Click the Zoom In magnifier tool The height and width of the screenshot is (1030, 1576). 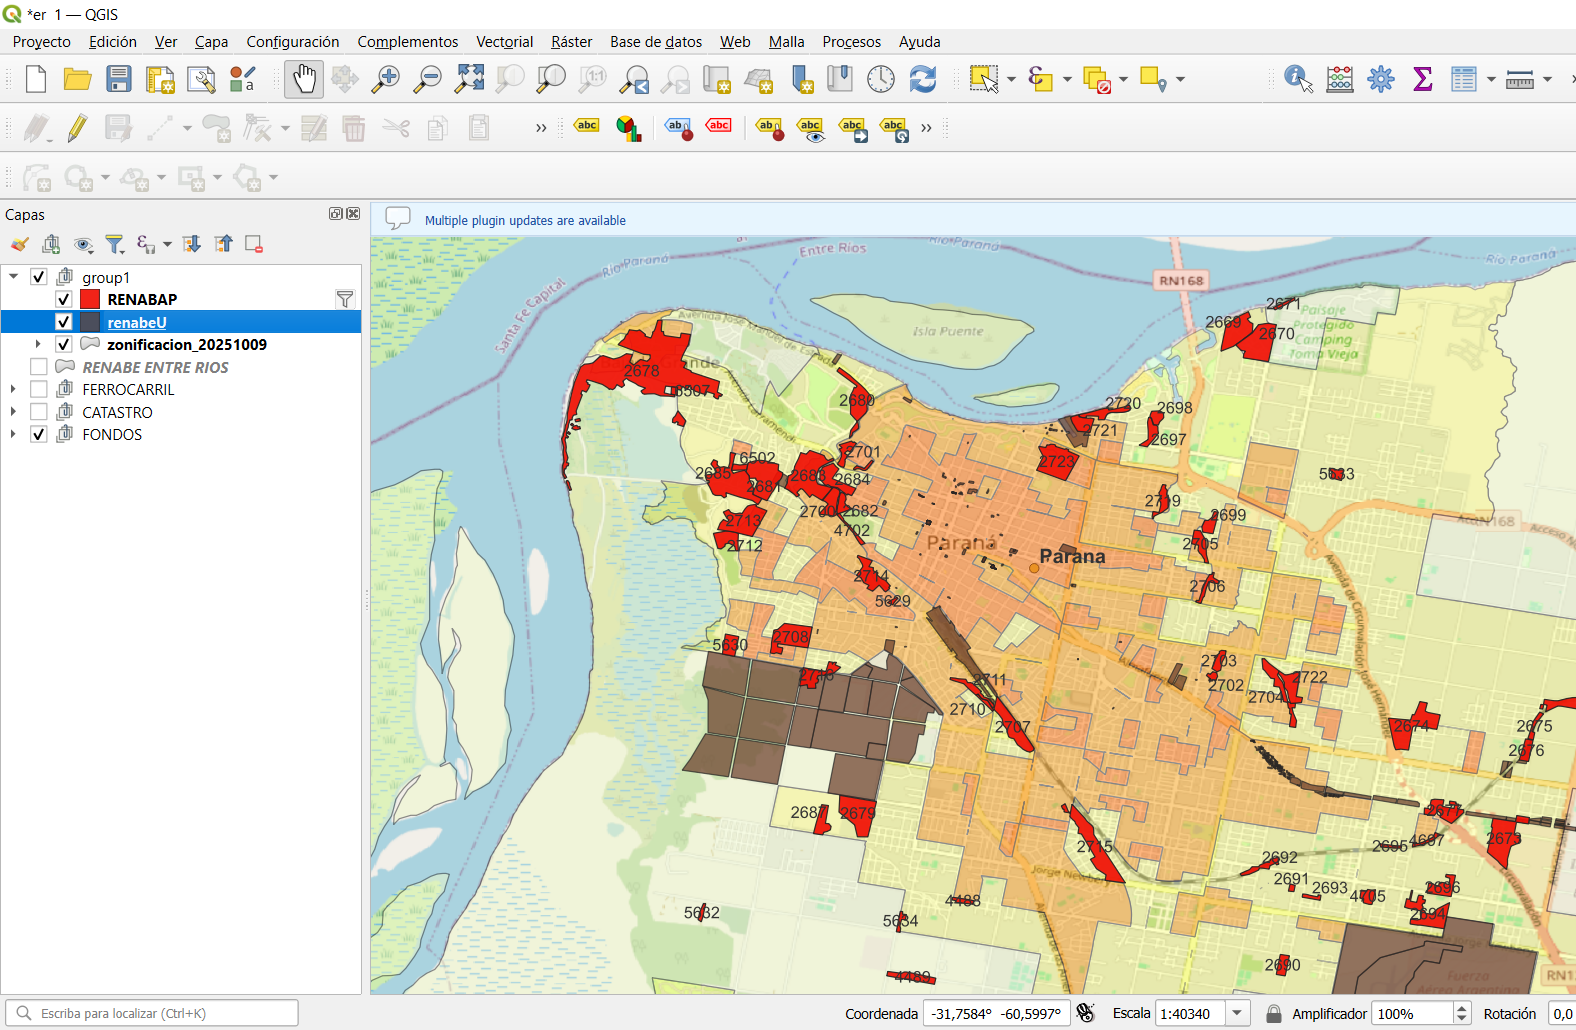385,79
